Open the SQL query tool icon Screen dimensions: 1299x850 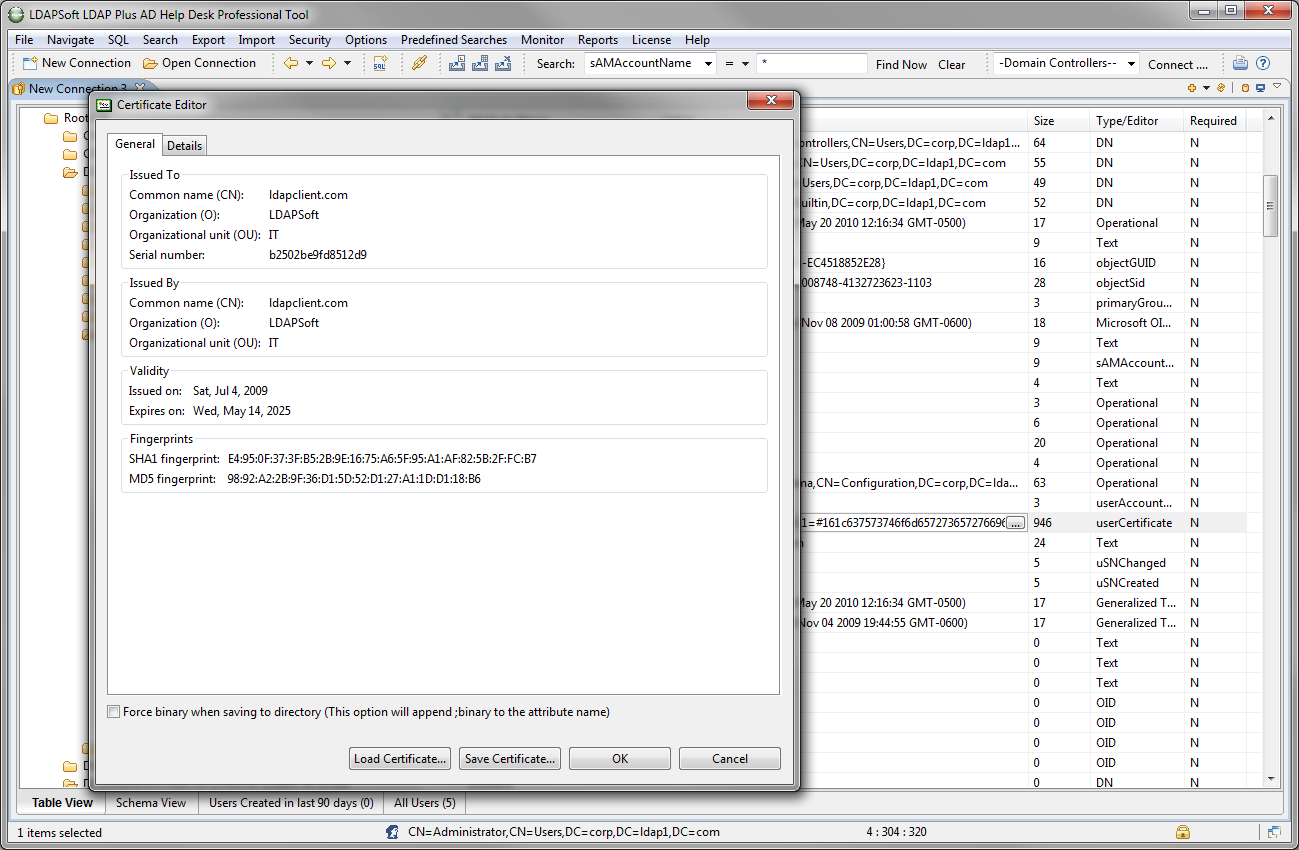[x=380, y=63]
